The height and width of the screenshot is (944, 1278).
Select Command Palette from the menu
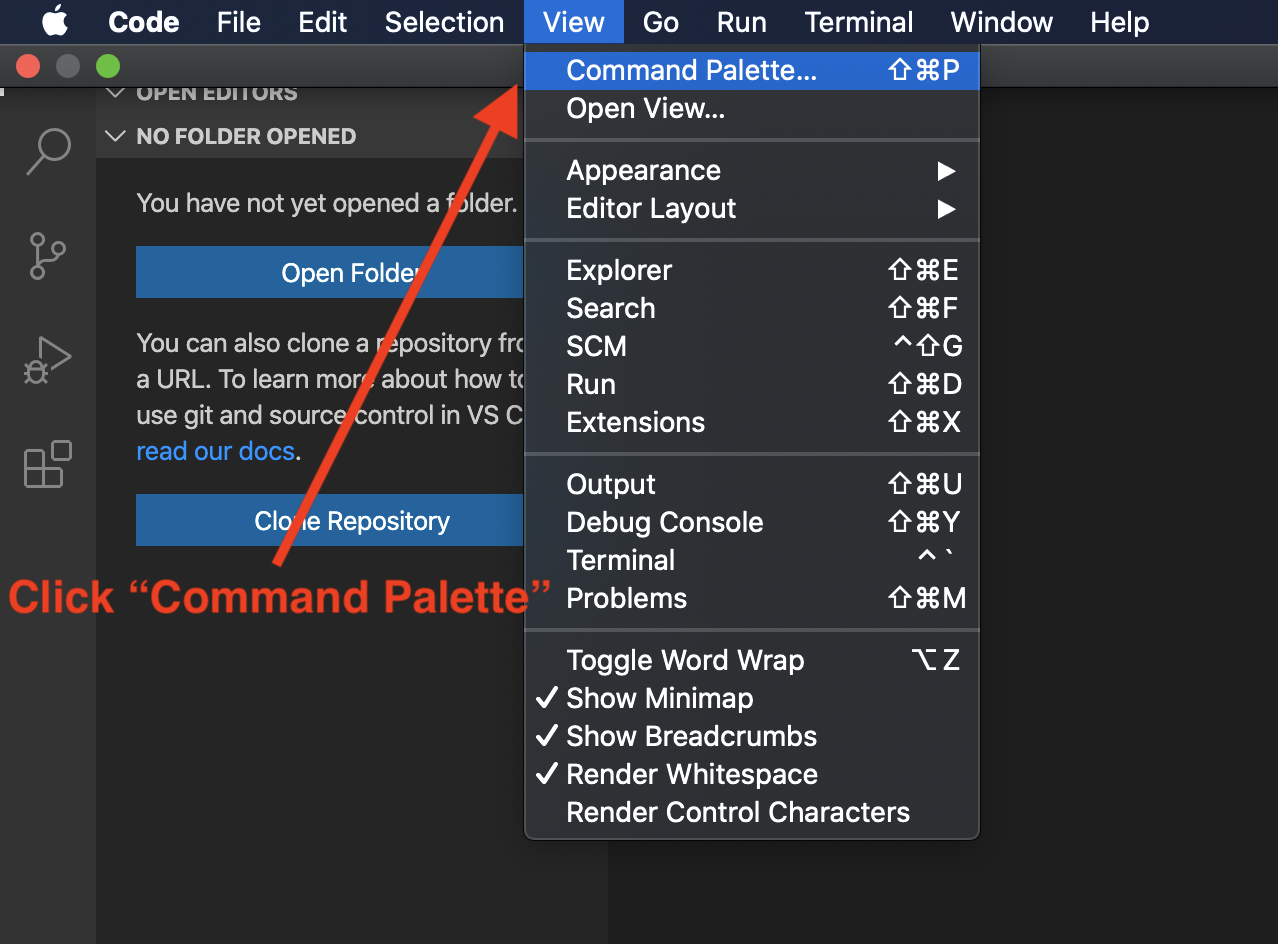click(x=691, y=70)
